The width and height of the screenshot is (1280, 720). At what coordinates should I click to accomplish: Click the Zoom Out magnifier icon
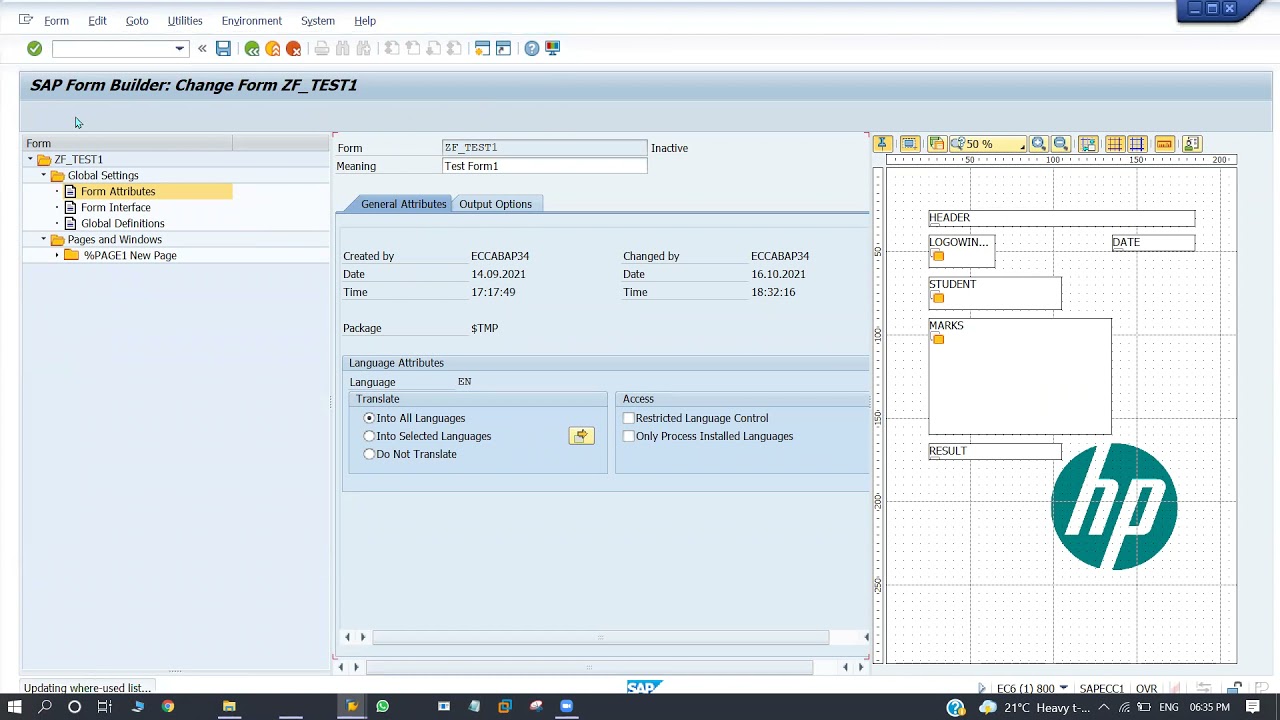[x=1061, y=144]
